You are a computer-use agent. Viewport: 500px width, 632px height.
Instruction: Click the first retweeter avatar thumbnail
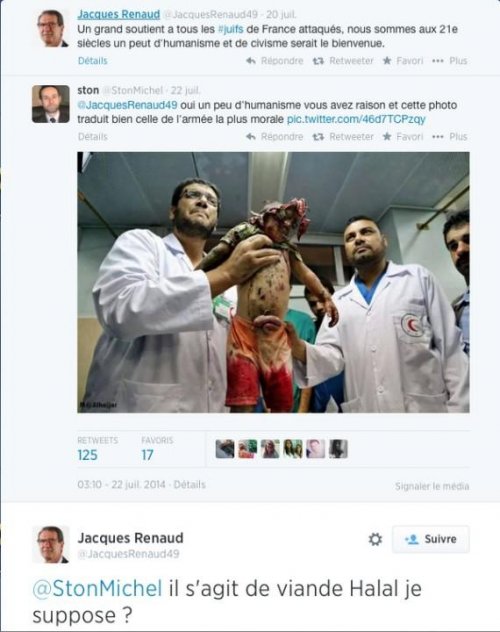point(225,449)
